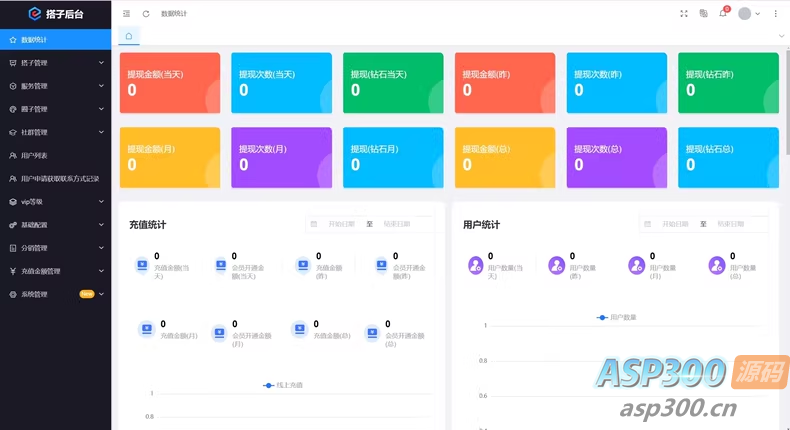Viewport: 790px width, 430px height.
Task: Click the 数据统计 breadcrumb text
Action: pos(174,14)
